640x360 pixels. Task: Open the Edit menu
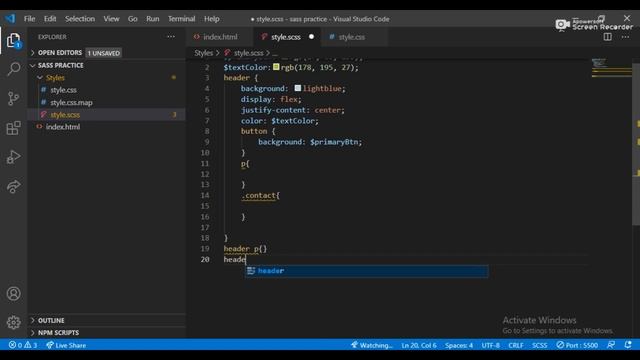(50, 19)
